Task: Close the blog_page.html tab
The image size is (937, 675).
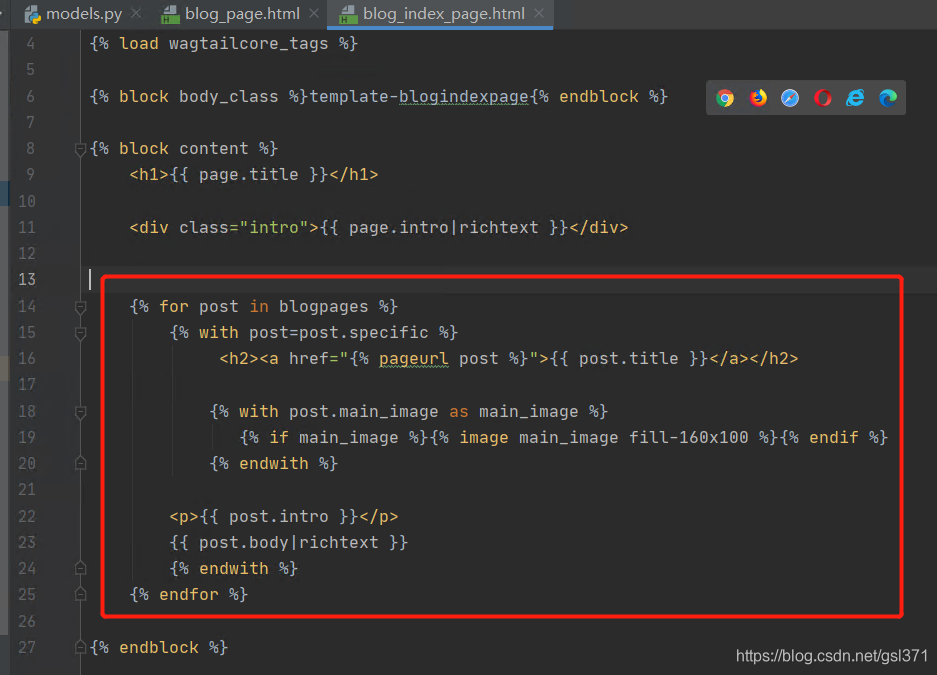Action: click(314, 13)
